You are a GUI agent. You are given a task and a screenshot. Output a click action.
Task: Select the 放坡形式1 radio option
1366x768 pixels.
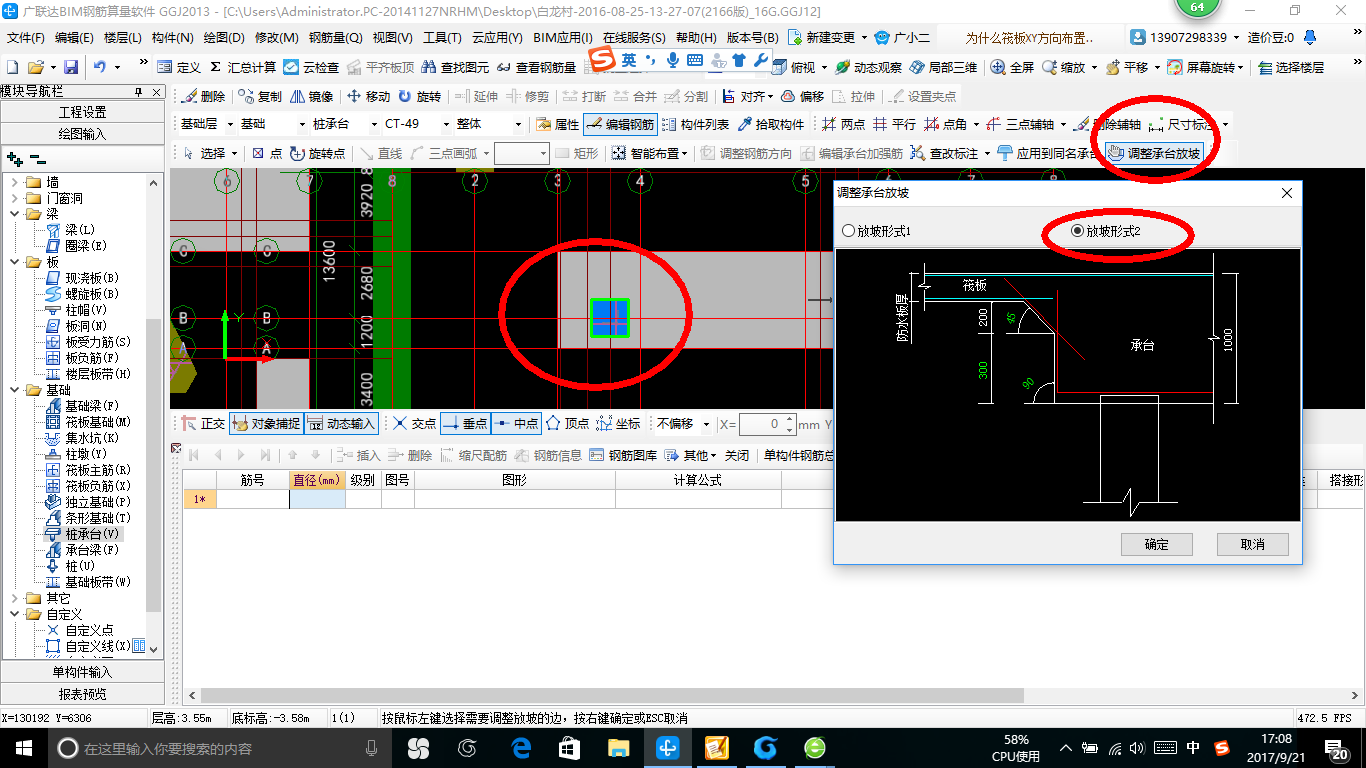[877, 231]
